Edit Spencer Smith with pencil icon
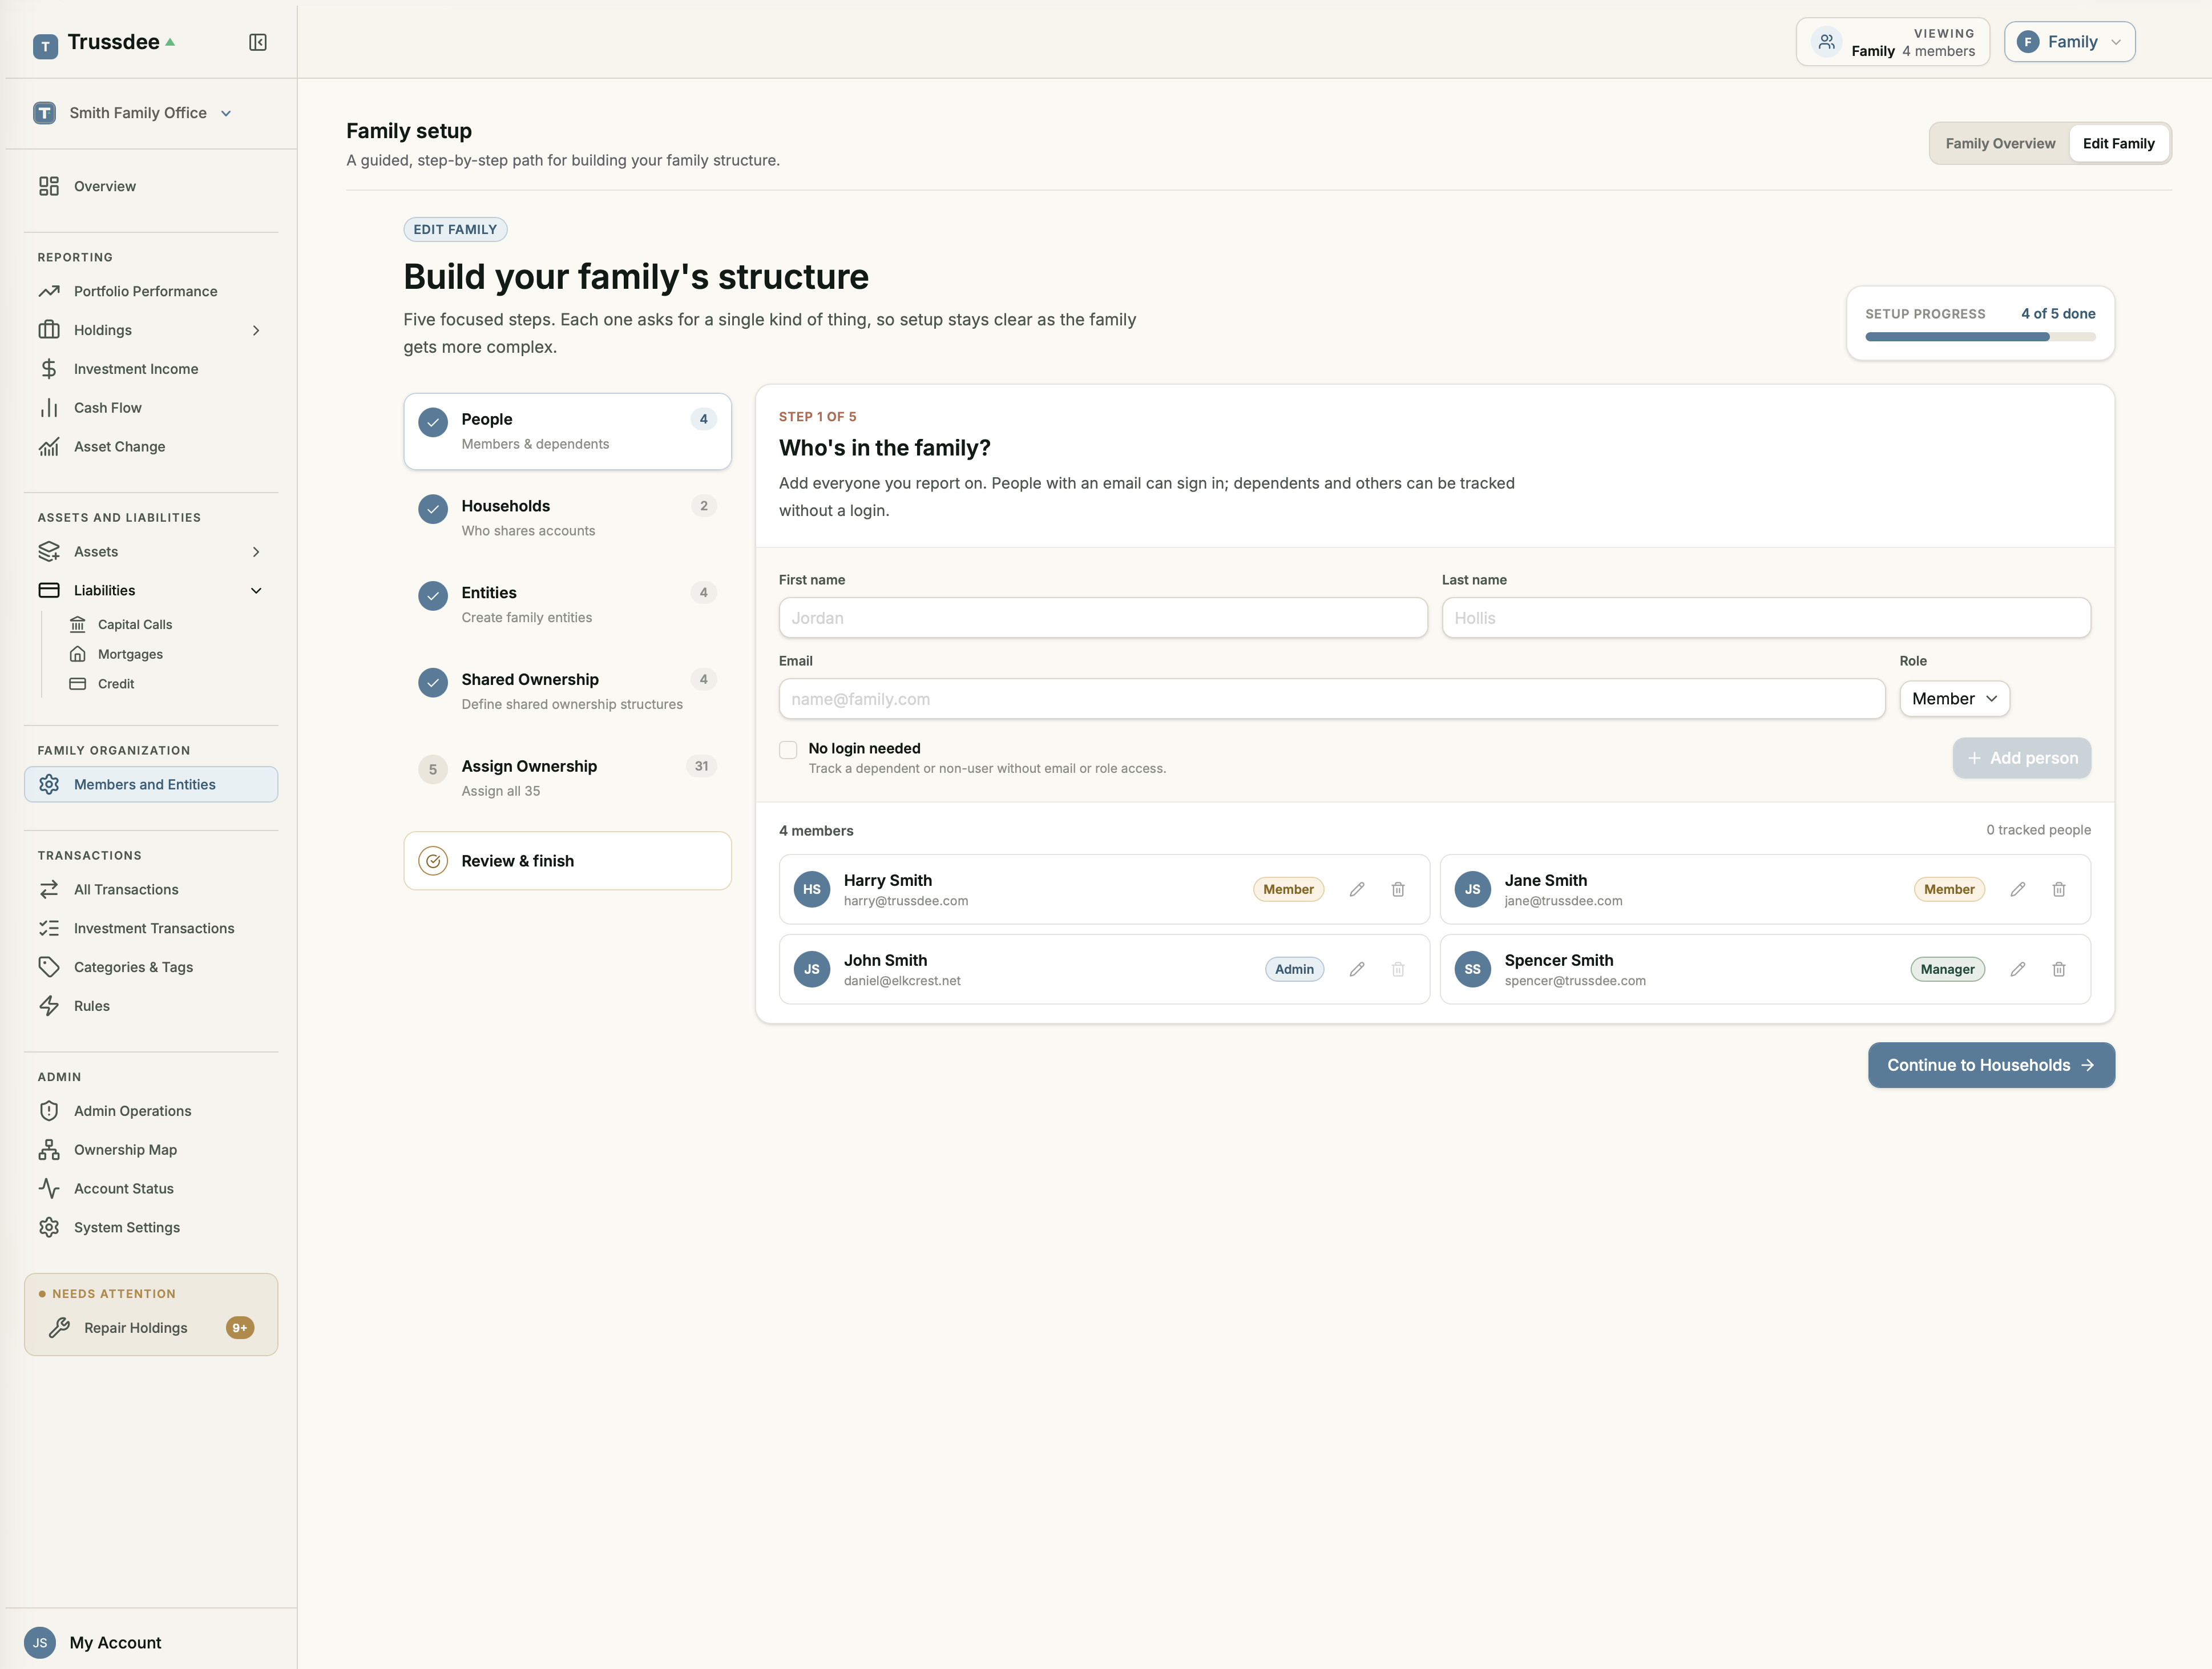The width and height of the screenshot is (2212, 1669). point(2018,969)
